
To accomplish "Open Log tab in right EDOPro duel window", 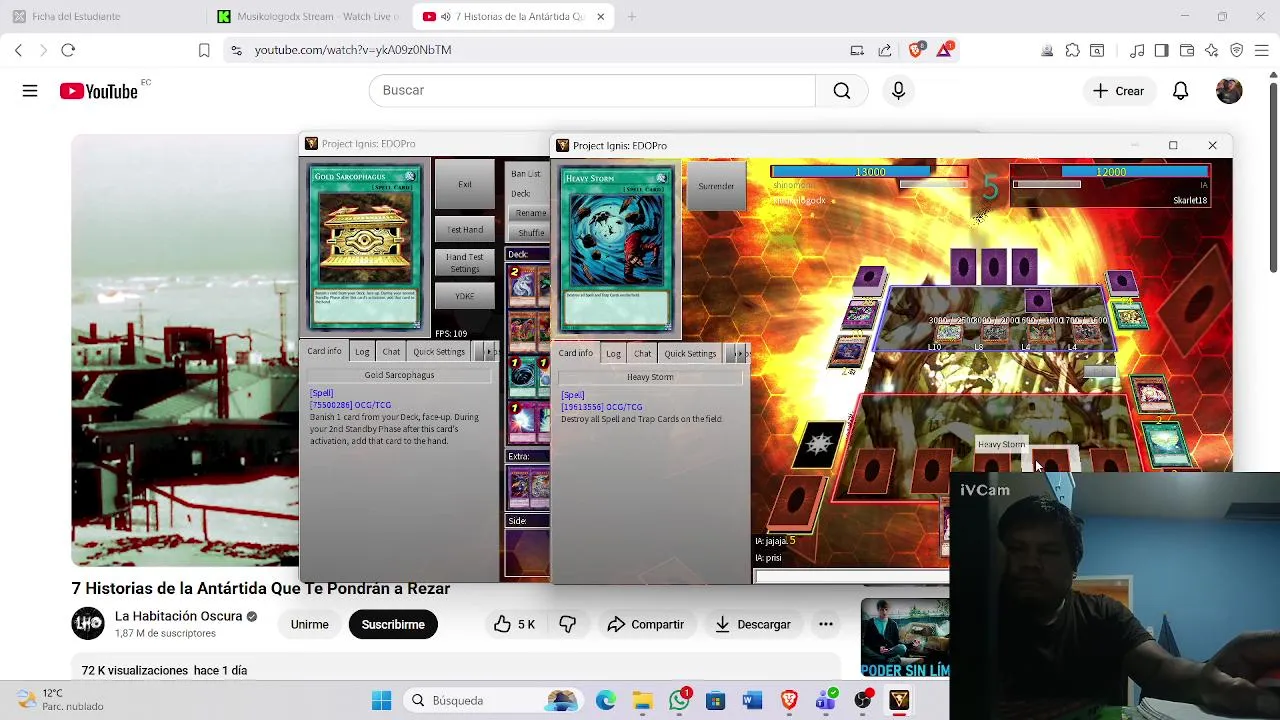I will pyautogui.click(x=613, y=353).
